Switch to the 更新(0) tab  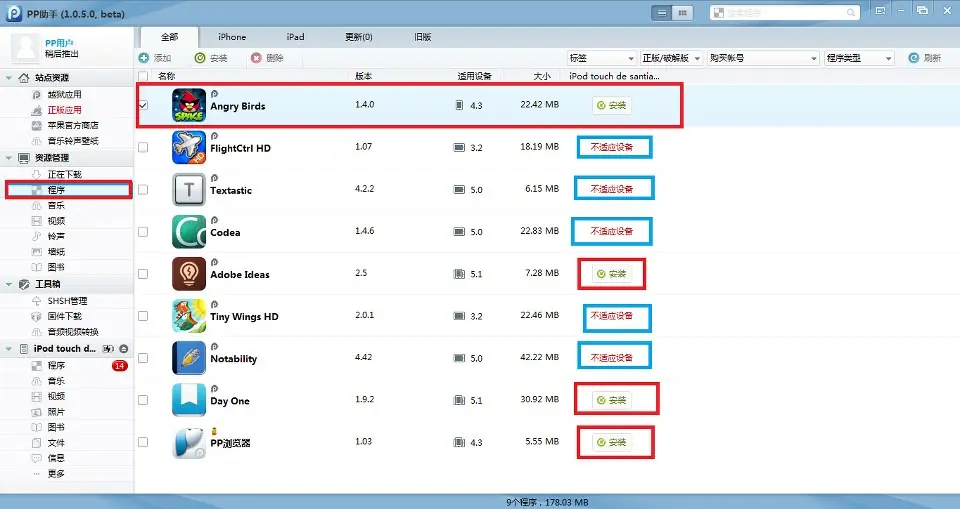[x=359, y=37]
